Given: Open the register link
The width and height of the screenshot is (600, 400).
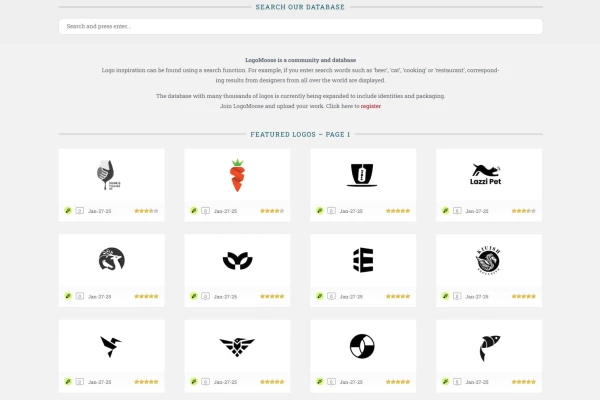Looking at the screenshot, I should pos(370,106).
